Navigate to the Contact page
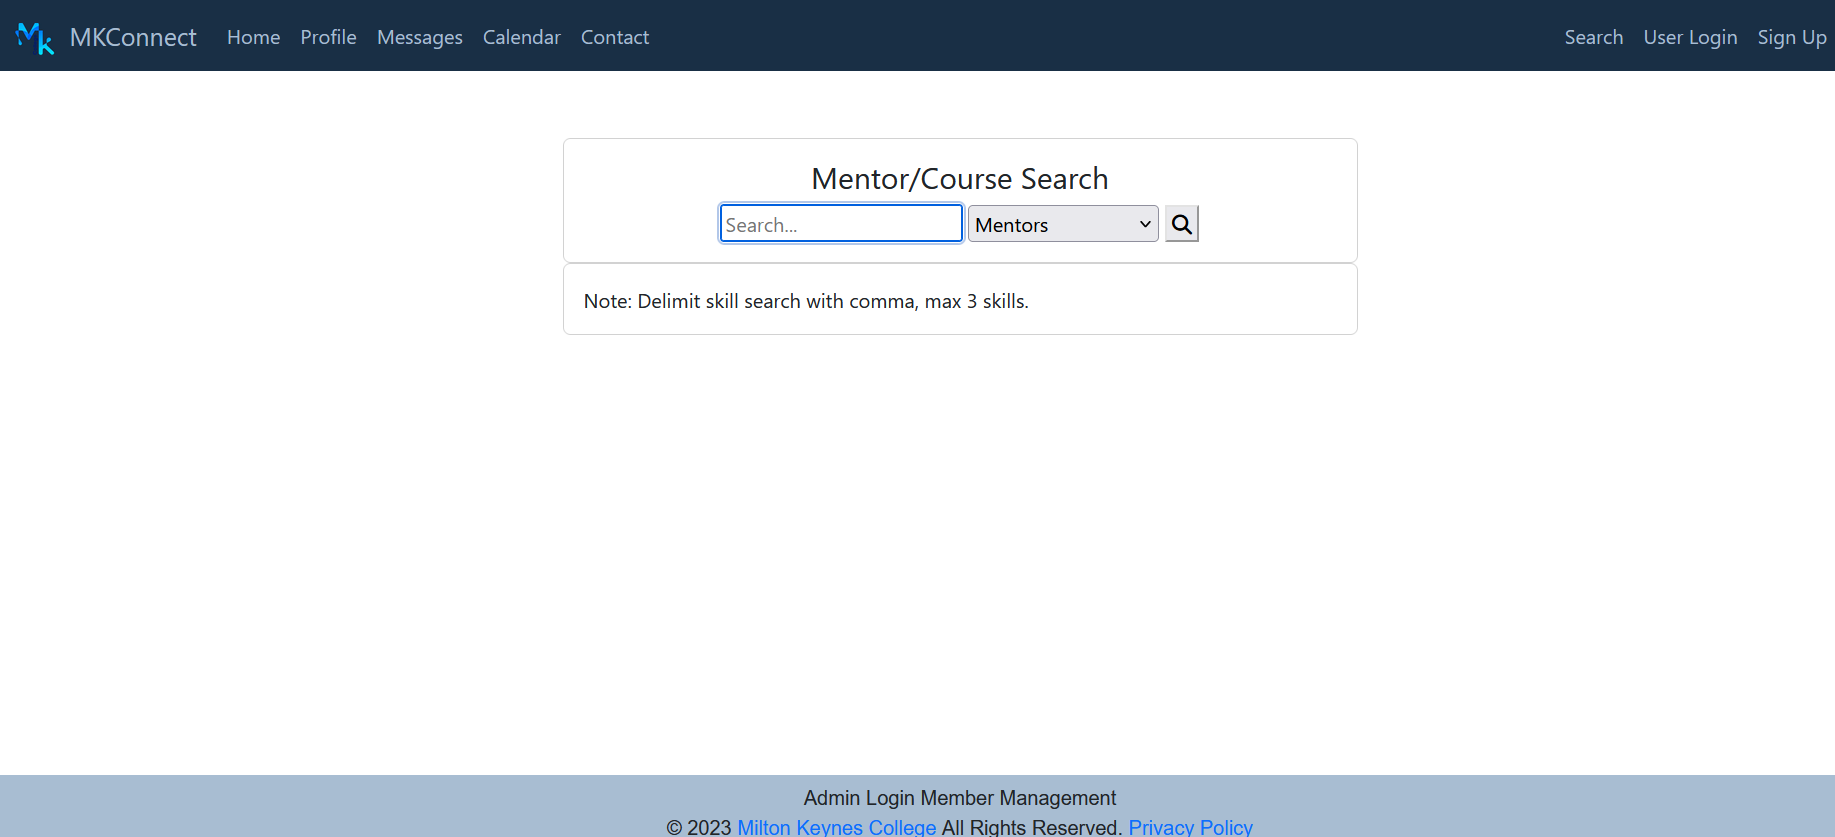Image resolution: width=1835 pixels, height=837 pixels. [614, 38]
